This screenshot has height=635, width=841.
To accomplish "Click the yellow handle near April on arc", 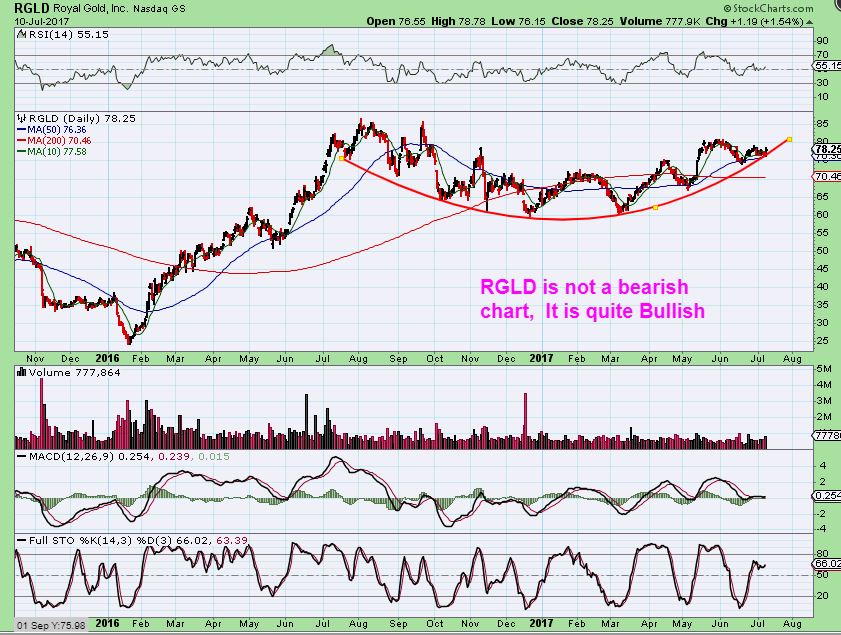I will (655, 207).
